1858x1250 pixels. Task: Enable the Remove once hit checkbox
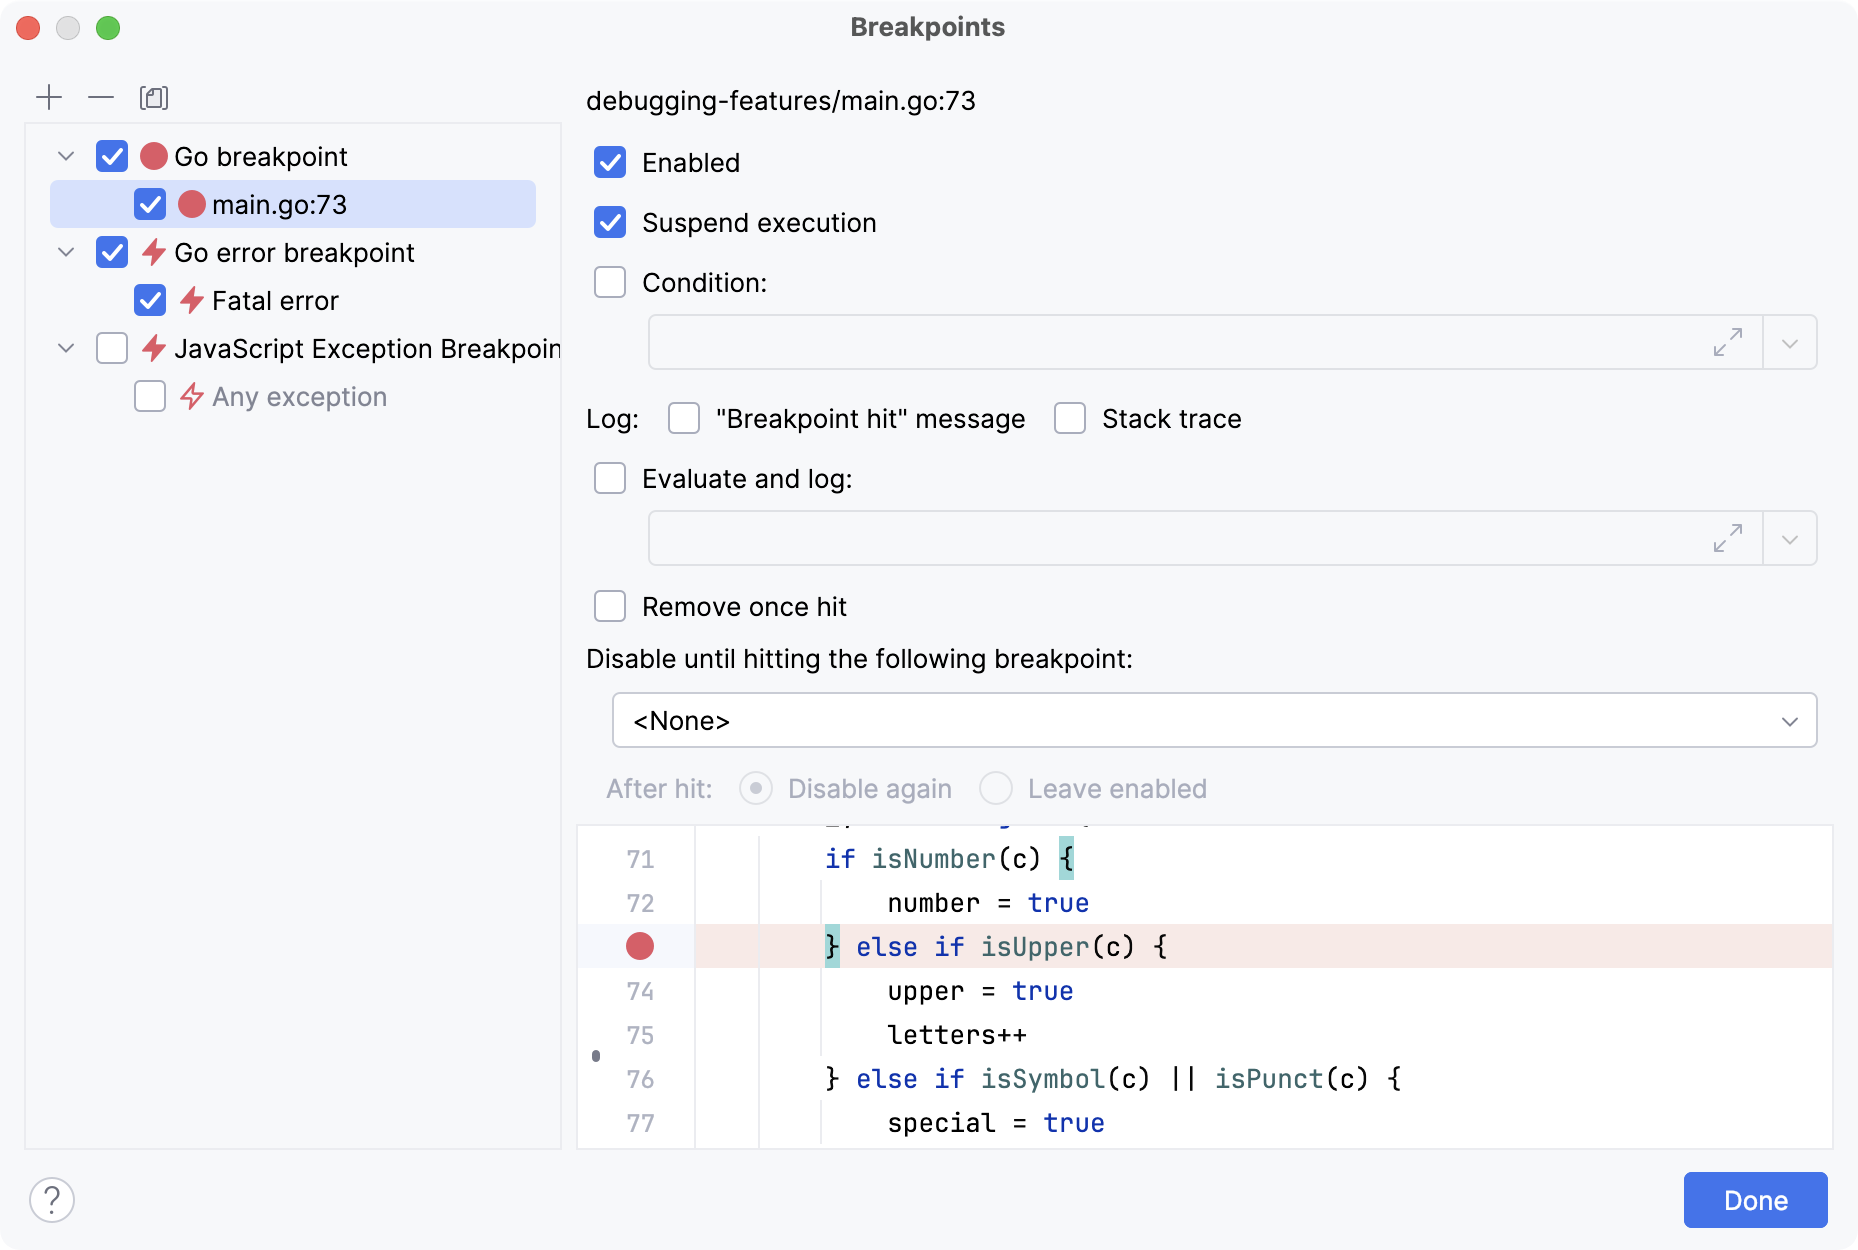click(x=610, y=606)
